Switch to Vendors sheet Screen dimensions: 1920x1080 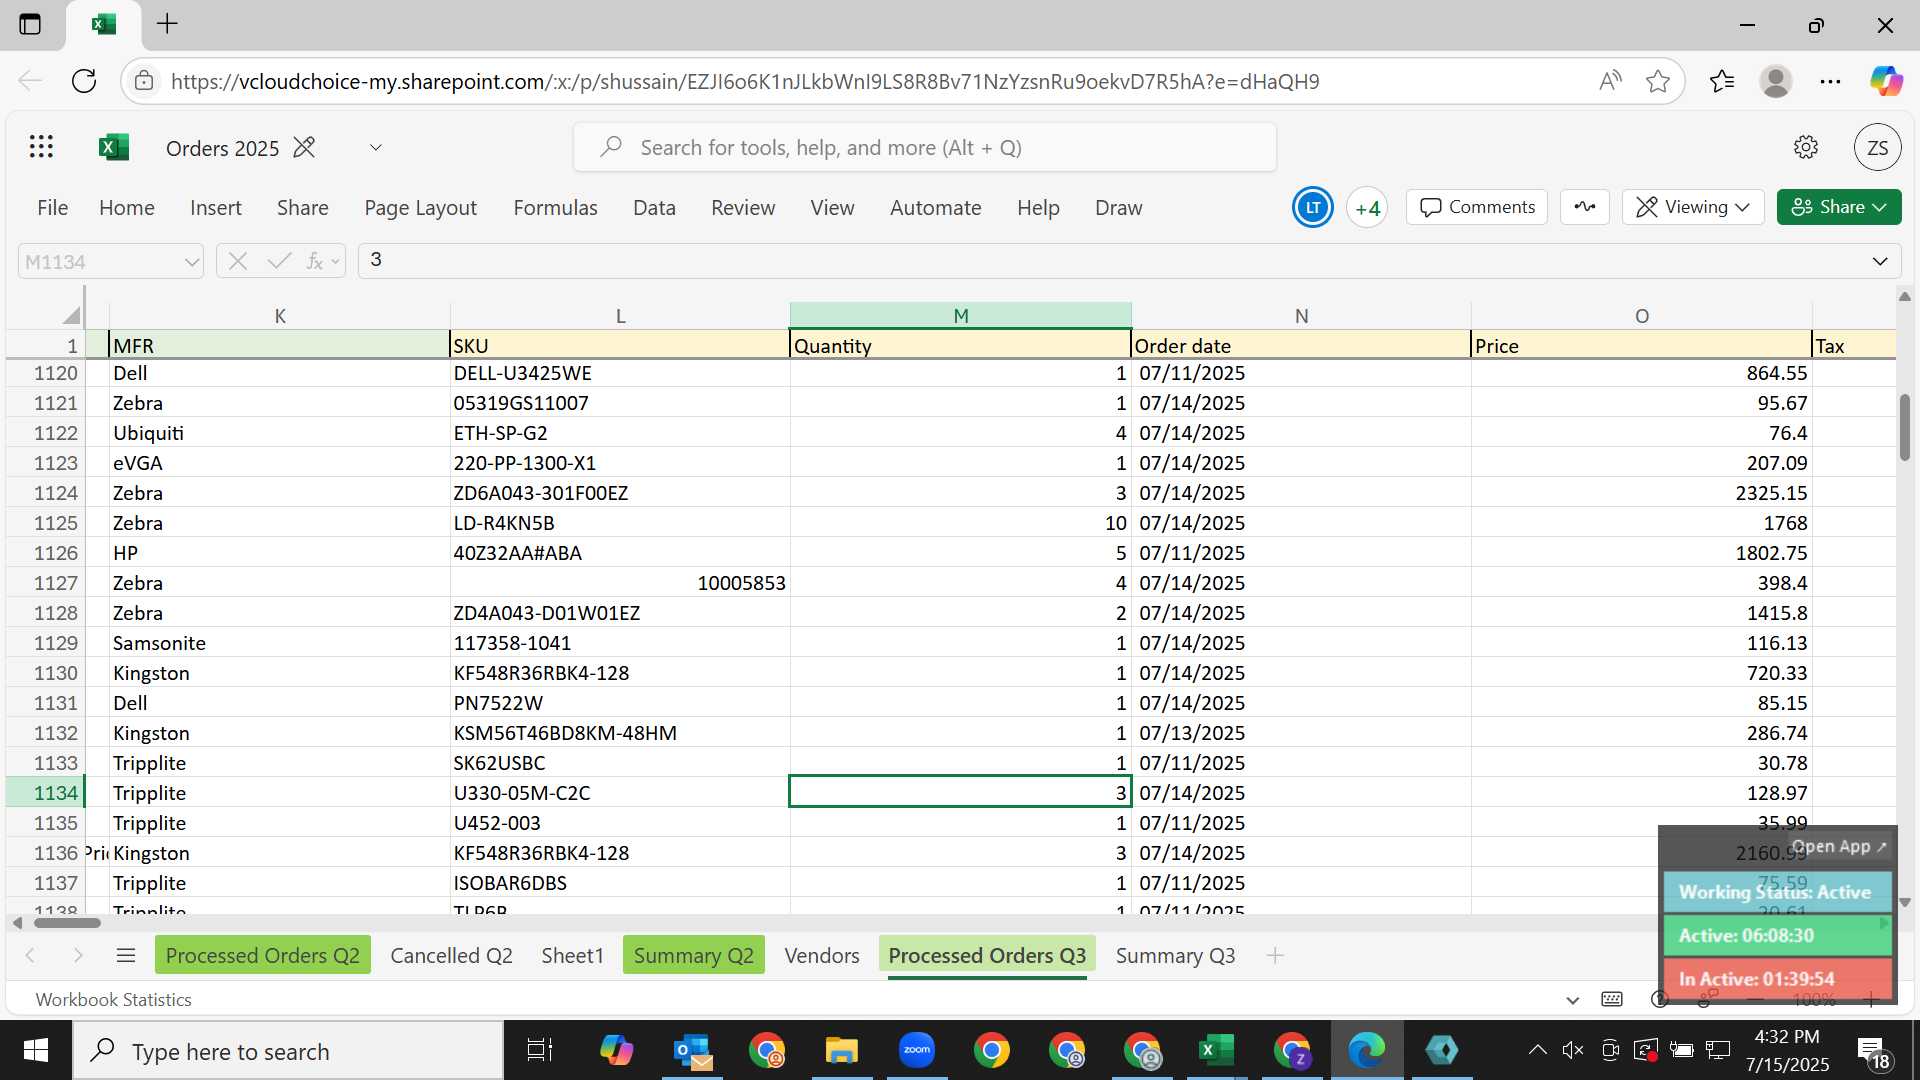pyautogui.click(x=821, y=955)
